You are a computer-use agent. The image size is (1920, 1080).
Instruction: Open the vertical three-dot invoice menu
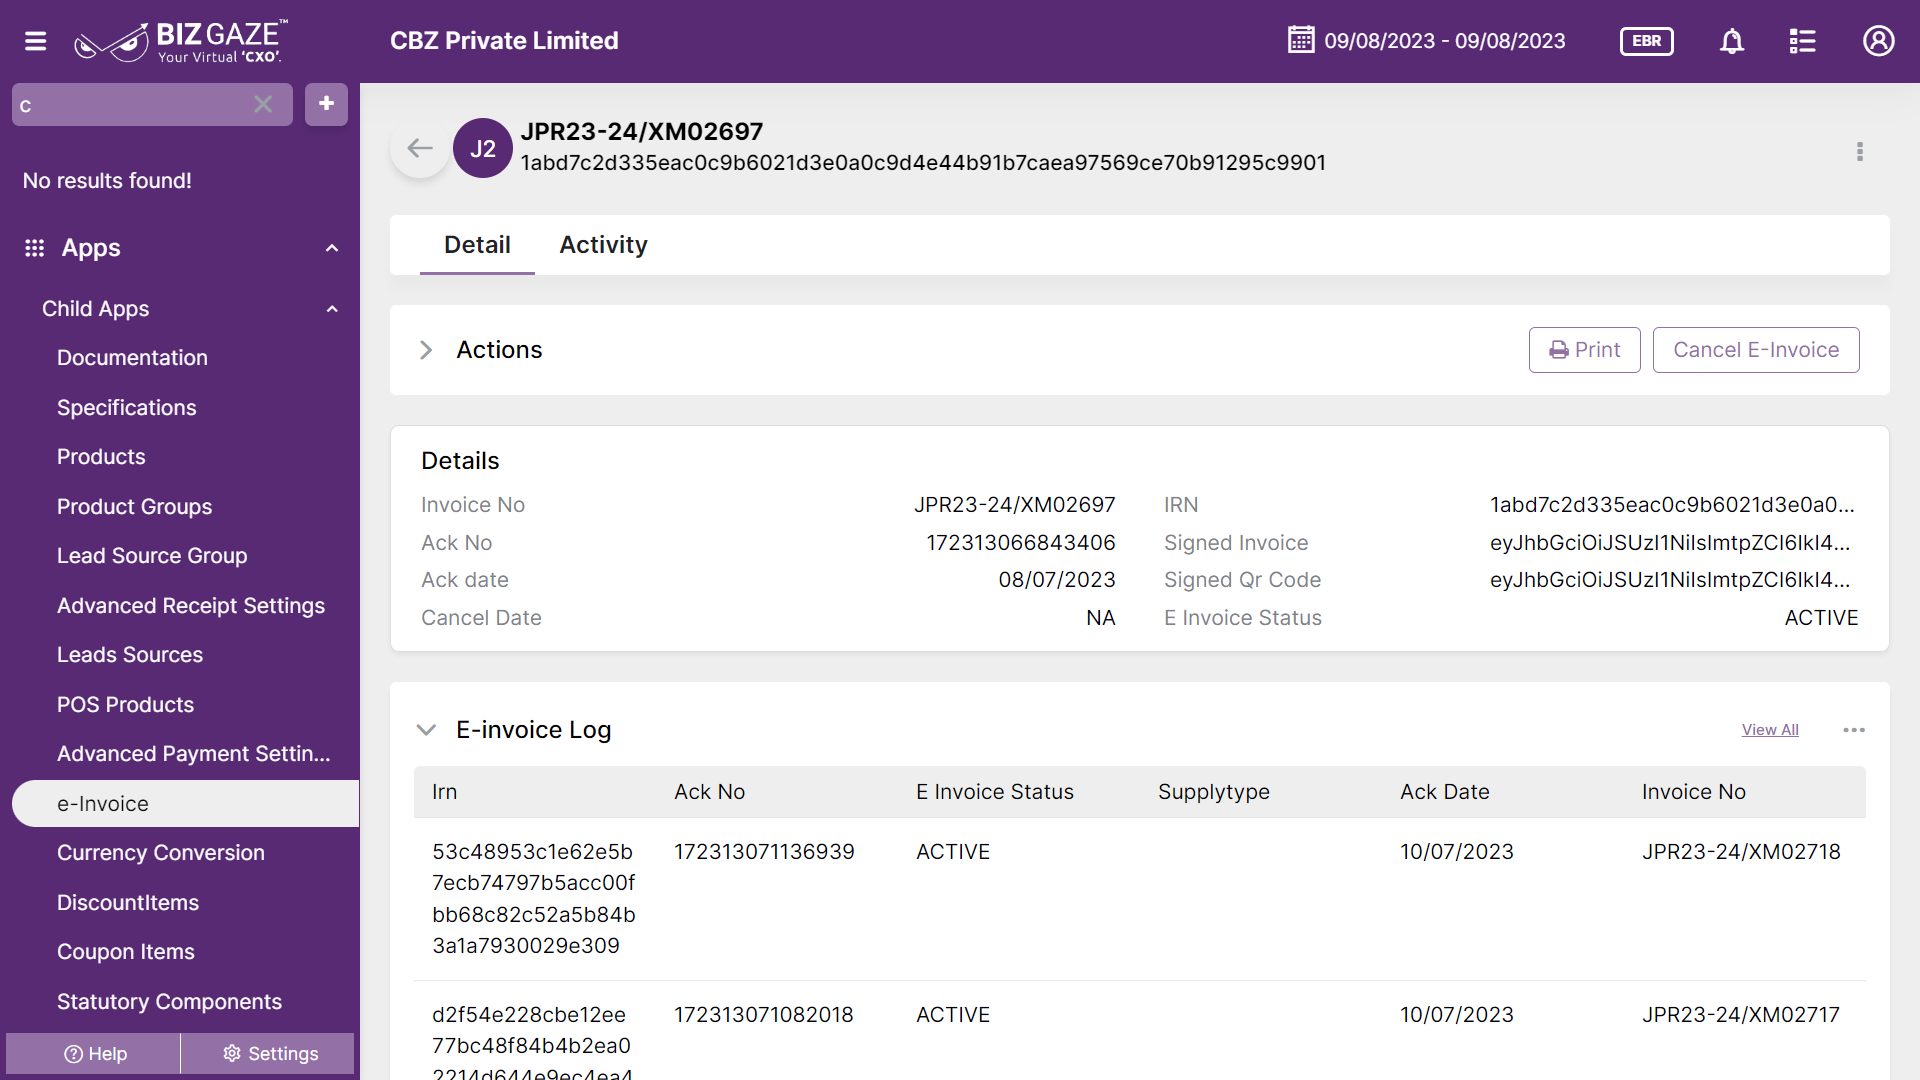[x=1859, y=152]
